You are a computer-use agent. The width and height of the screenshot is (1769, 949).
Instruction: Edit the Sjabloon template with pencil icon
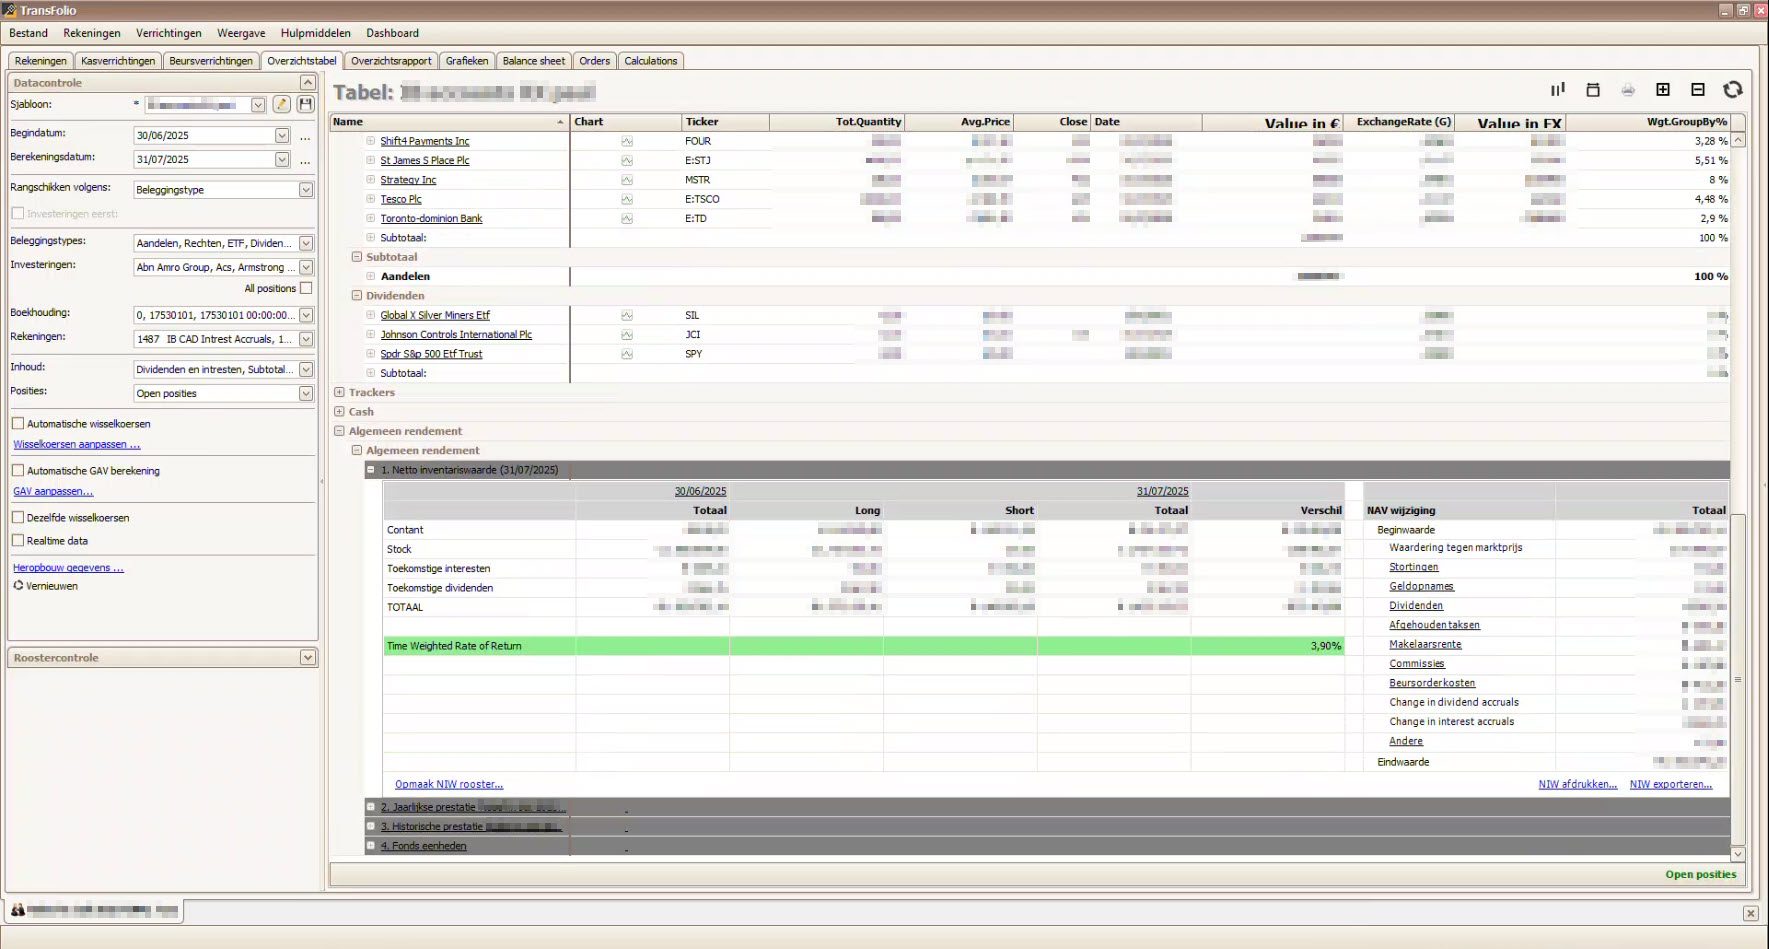pos(282,105)
